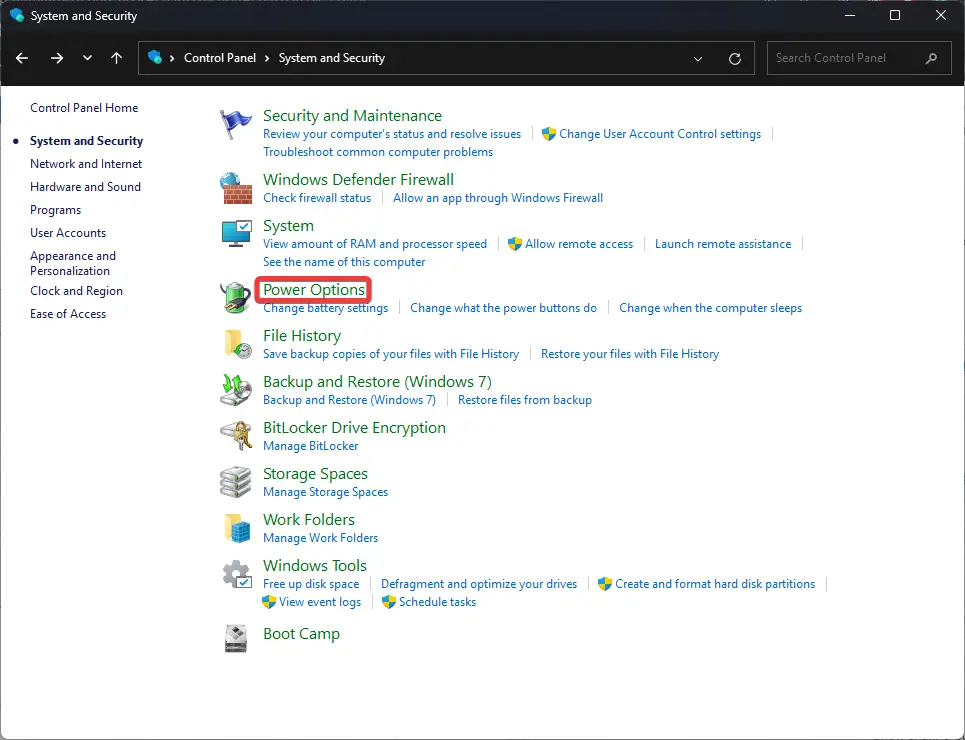Viewport: 965px width, 740px height.
Task: Click System and Security in the breadcrumb
Action: (x=332, y=58)
